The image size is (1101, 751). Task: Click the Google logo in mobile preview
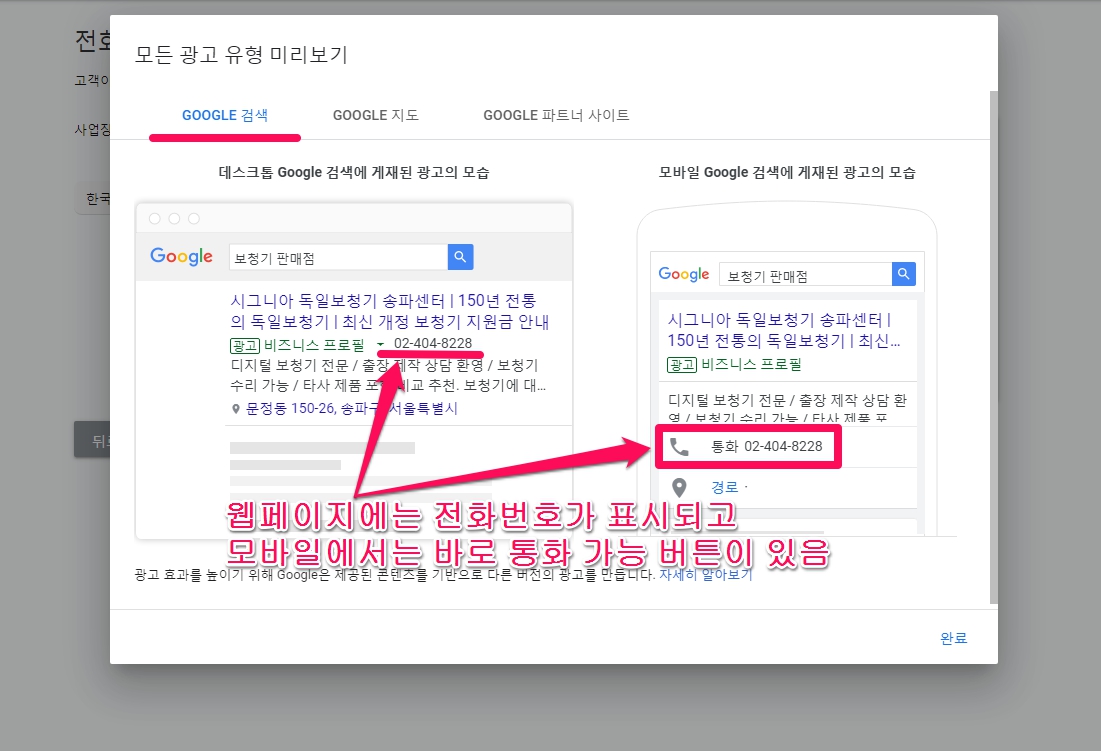coord(683,274)
